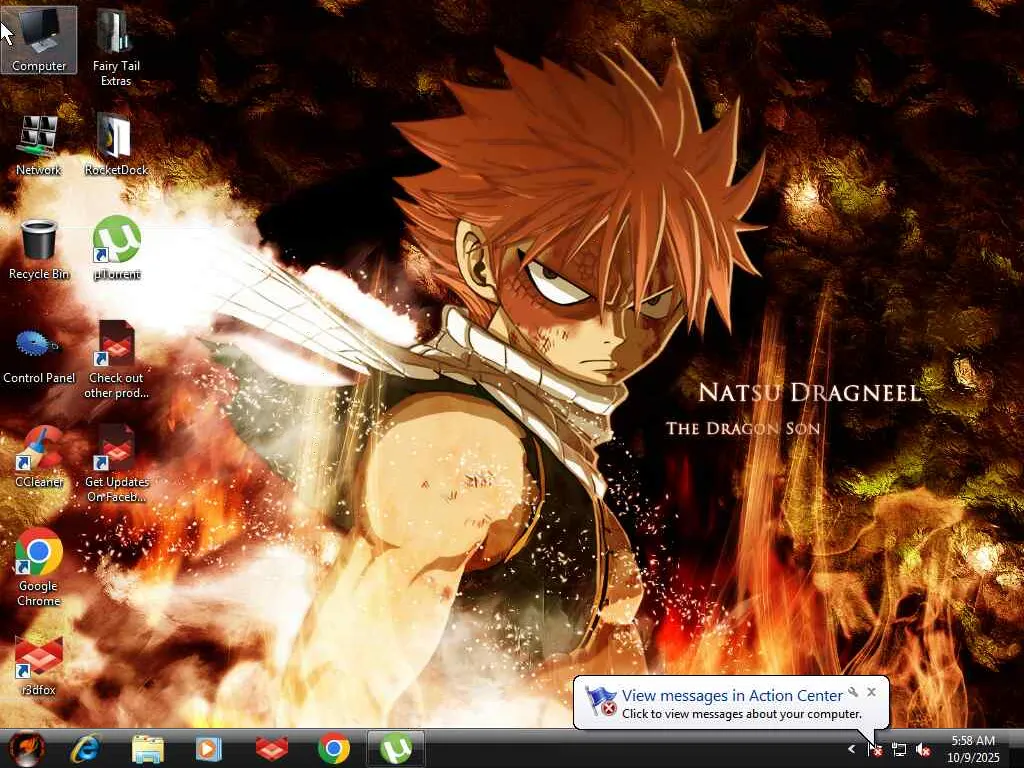Open the clock showing 5:58 AM
Screen dimensions: 1024x768
(x=973, y=749)
